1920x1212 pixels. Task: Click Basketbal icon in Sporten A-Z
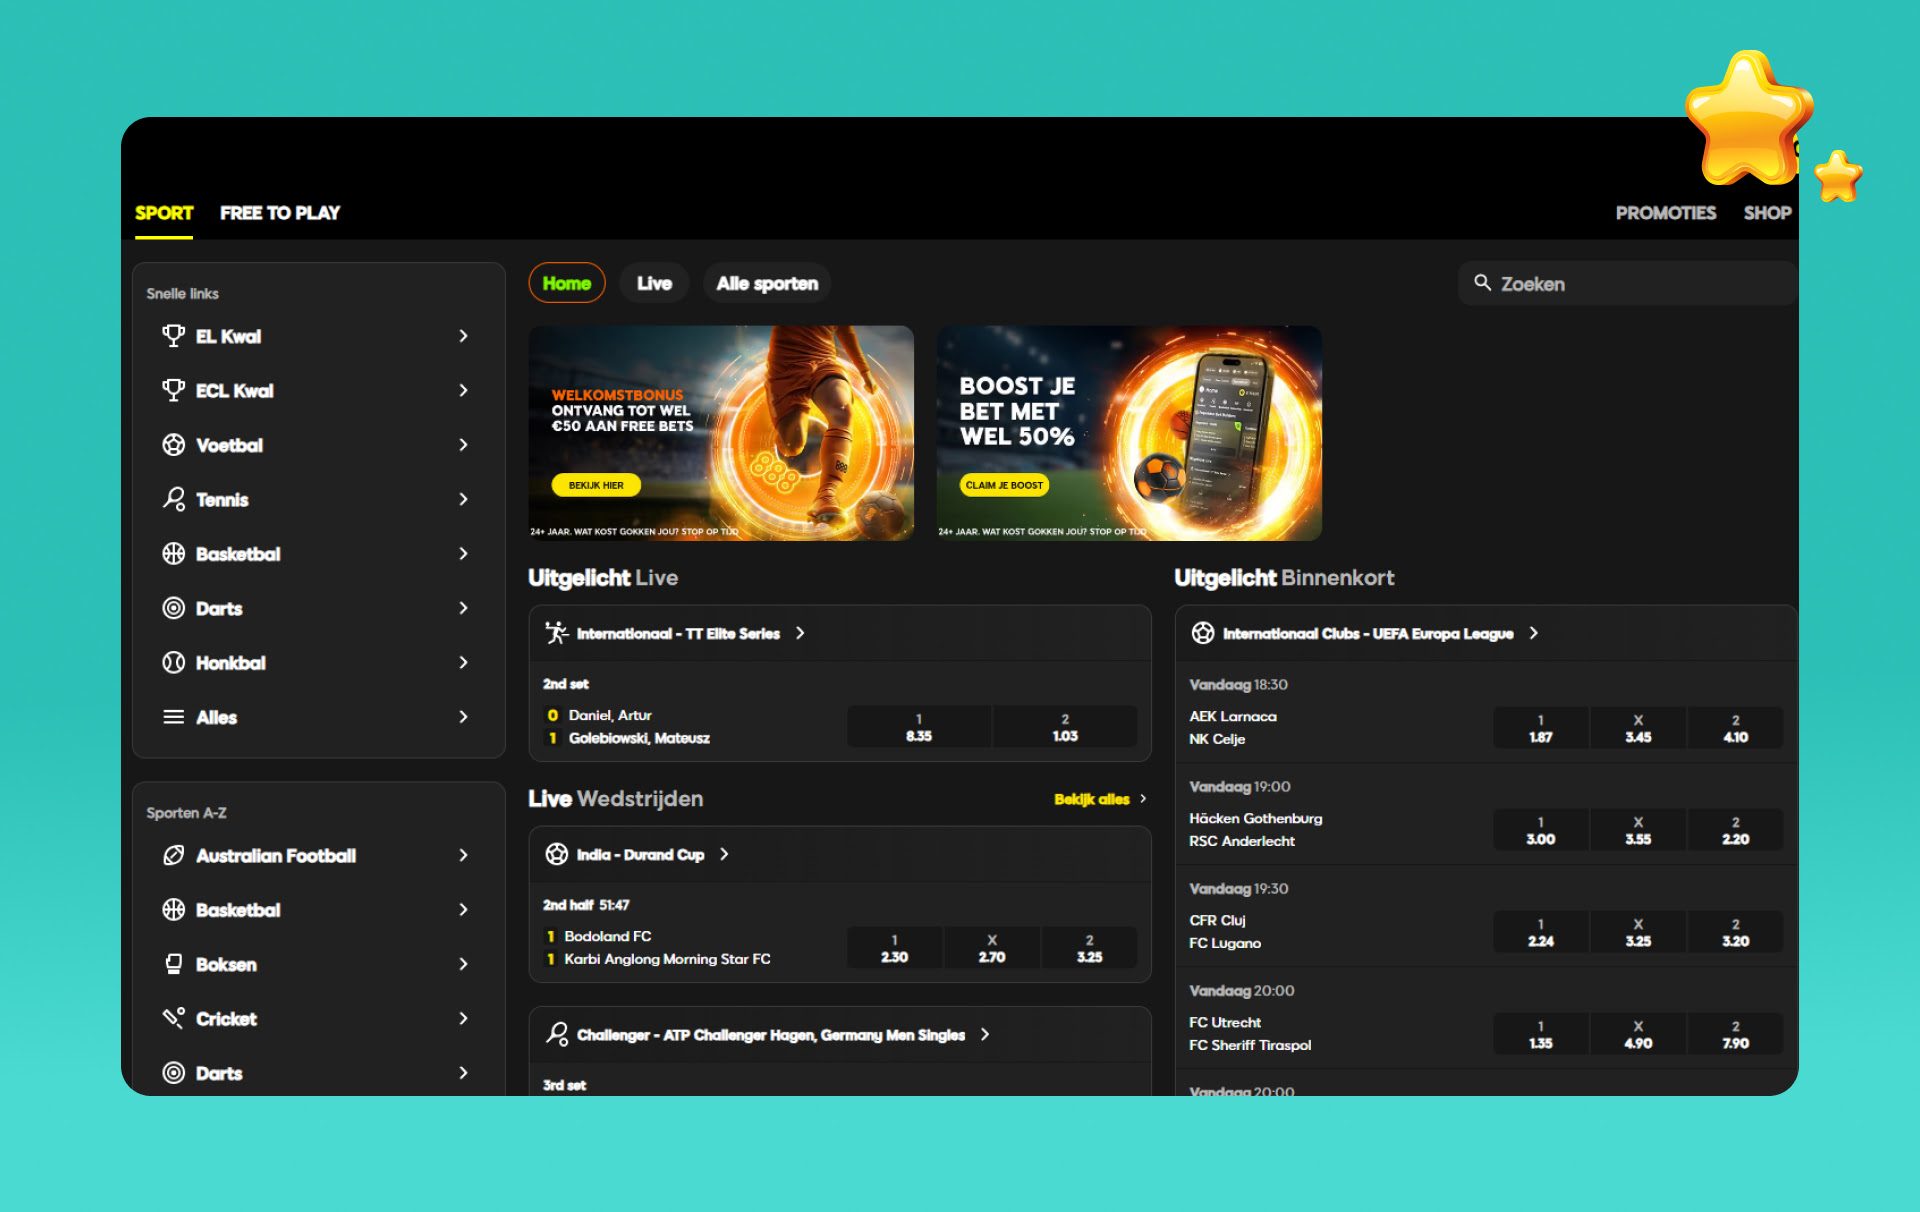pyautogui.click(x=173, y=910)
